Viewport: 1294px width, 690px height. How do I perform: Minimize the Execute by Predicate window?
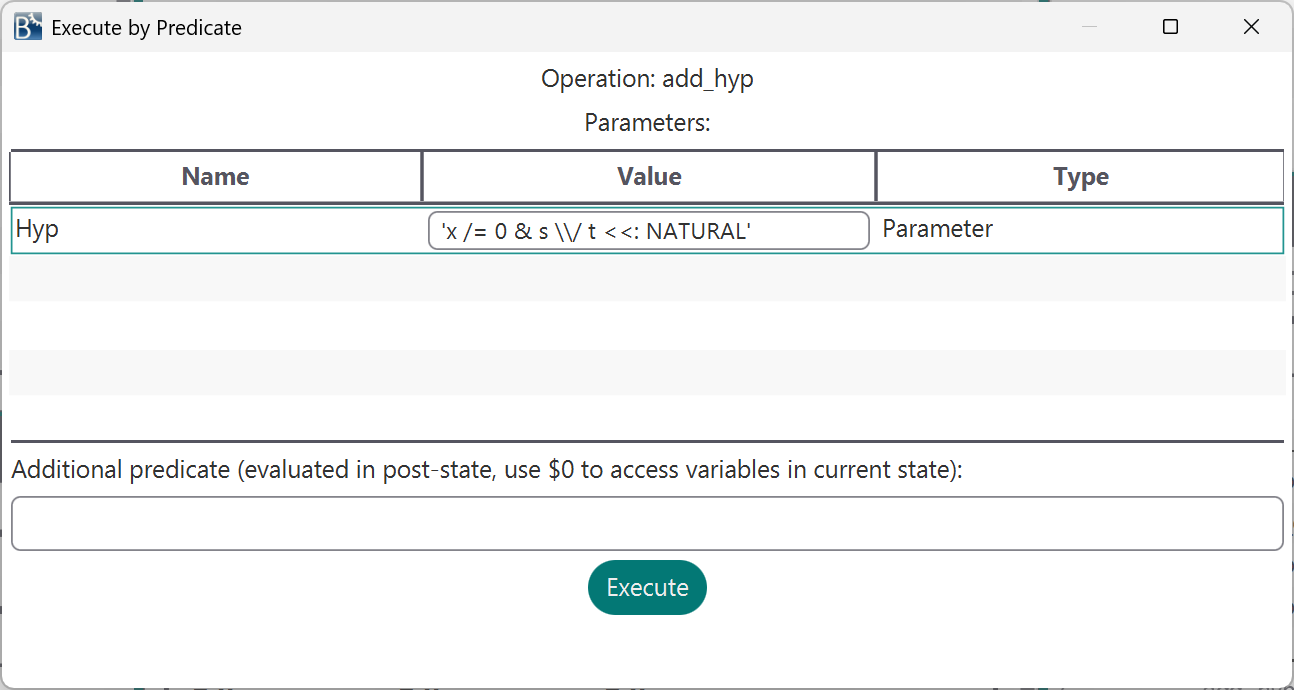coord(1089,27)
